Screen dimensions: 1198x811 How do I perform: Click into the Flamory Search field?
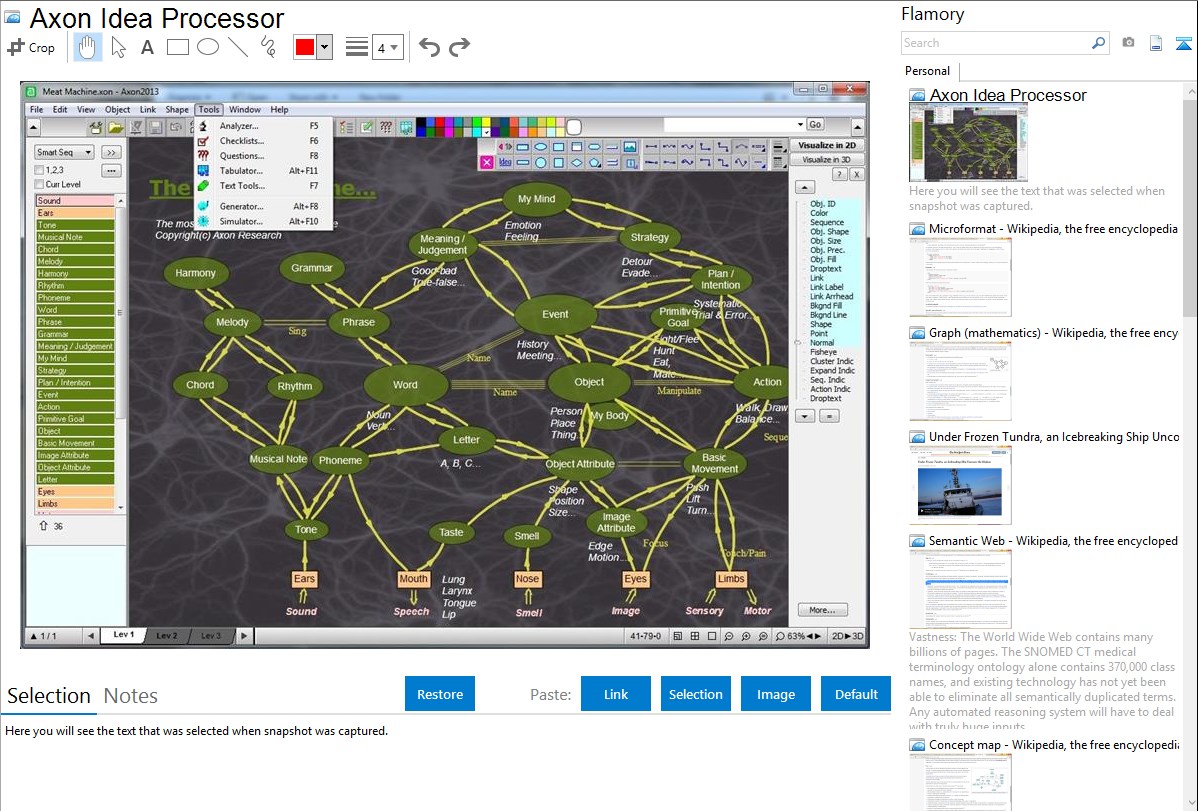click(x=995, y=43)
